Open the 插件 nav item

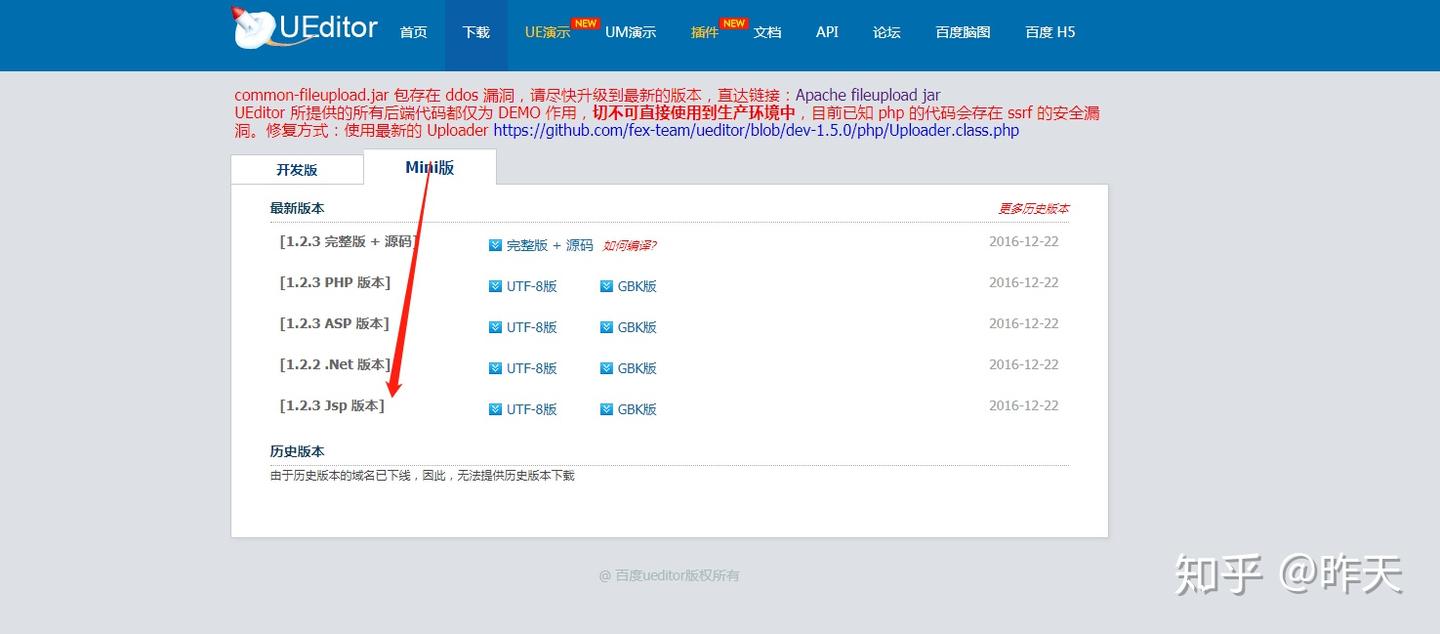coord(705,32)
